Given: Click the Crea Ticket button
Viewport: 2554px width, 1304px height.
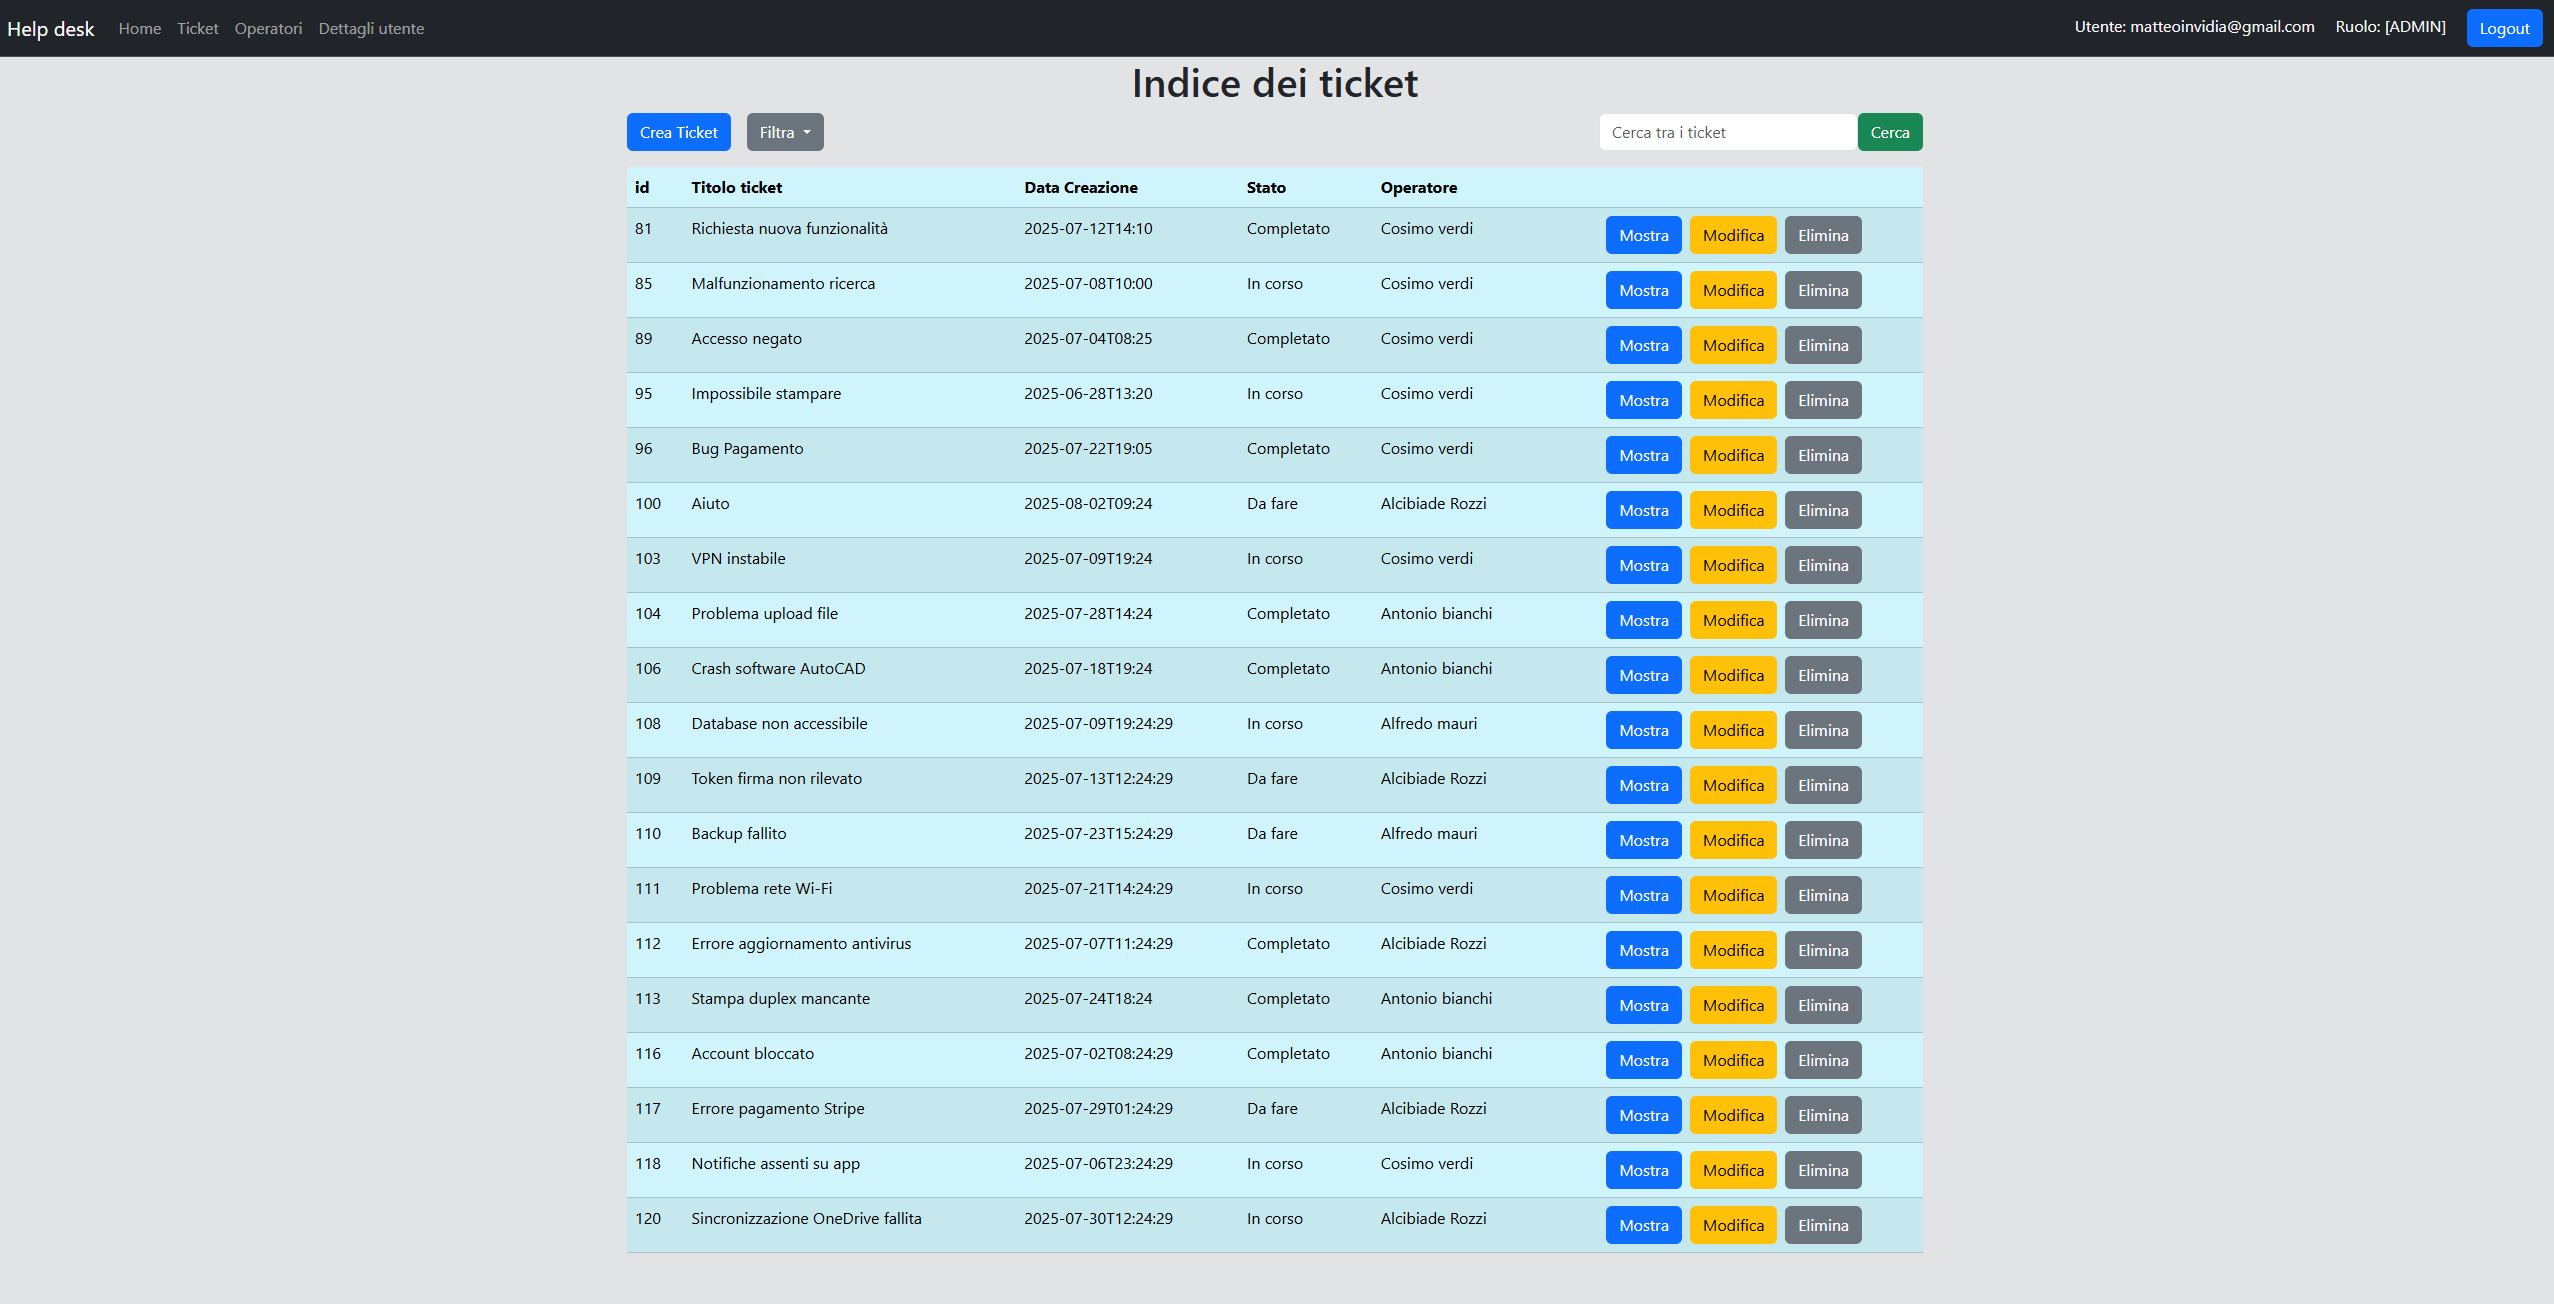Looking at the screenshot, I should 678,132.
